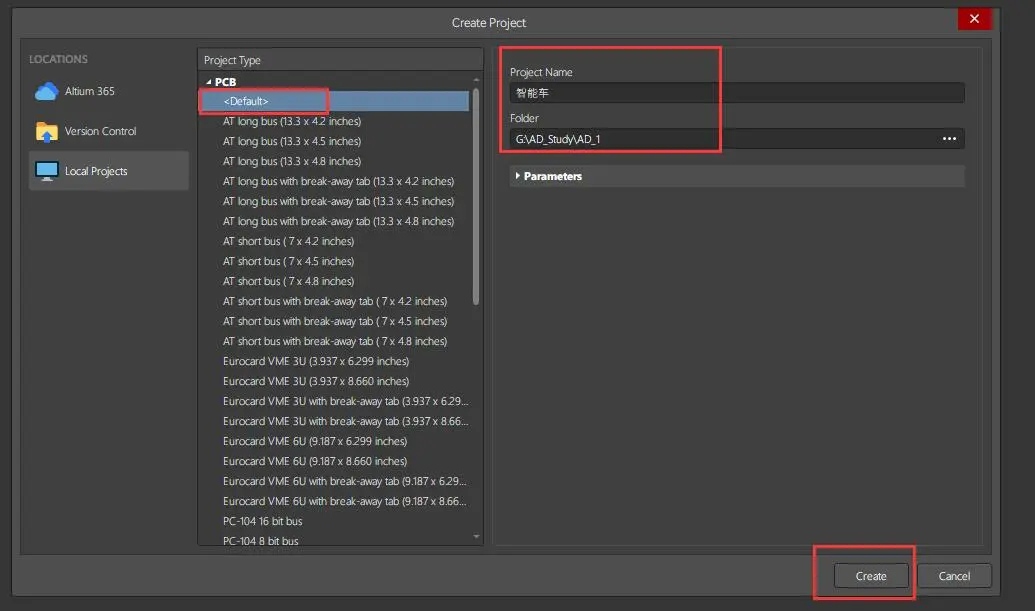Image resolution: width=1035 pixels, height=611 pixels.
Task: Click the Cancel button
Action: [954, 576]
